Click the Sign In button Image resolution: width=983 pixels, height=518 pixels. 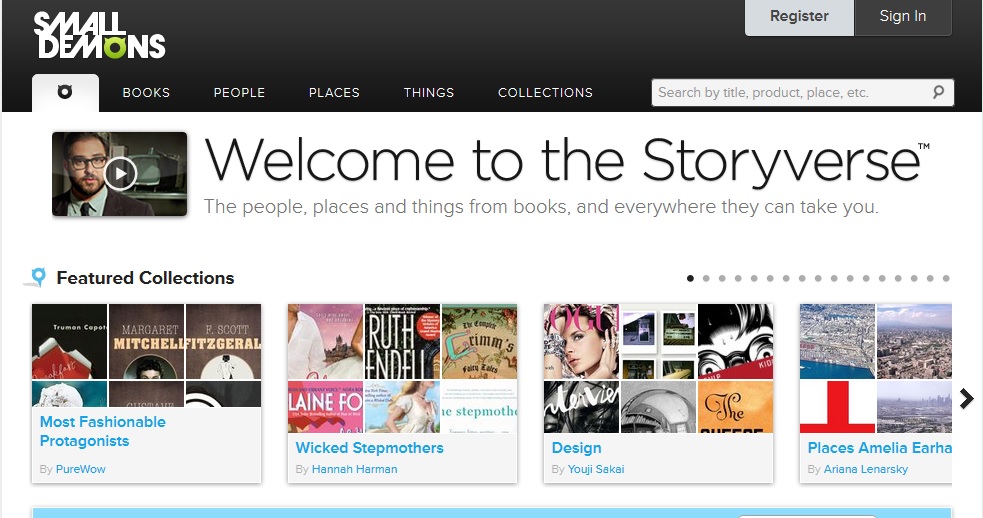pos(903,17)
